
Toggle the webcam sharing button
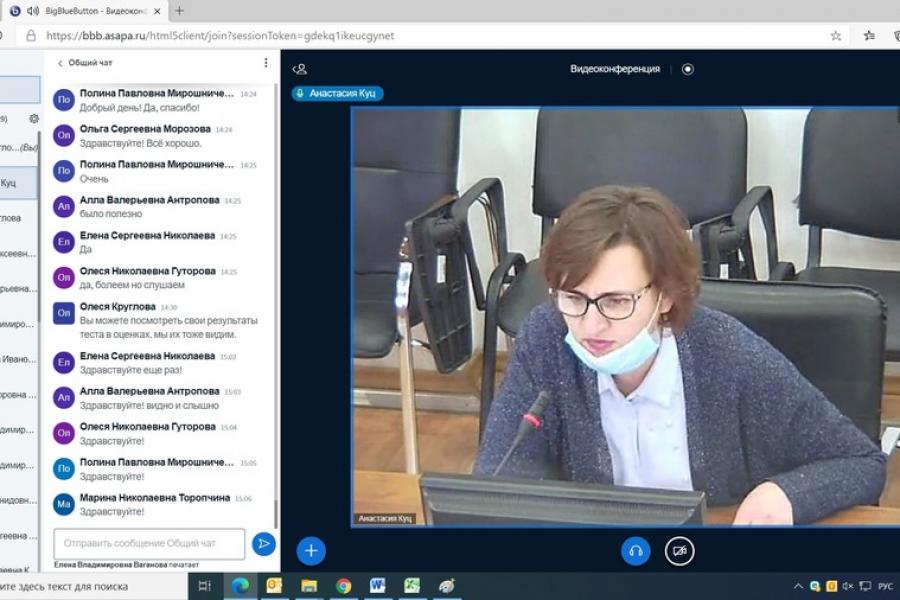(x=680, y=551)
